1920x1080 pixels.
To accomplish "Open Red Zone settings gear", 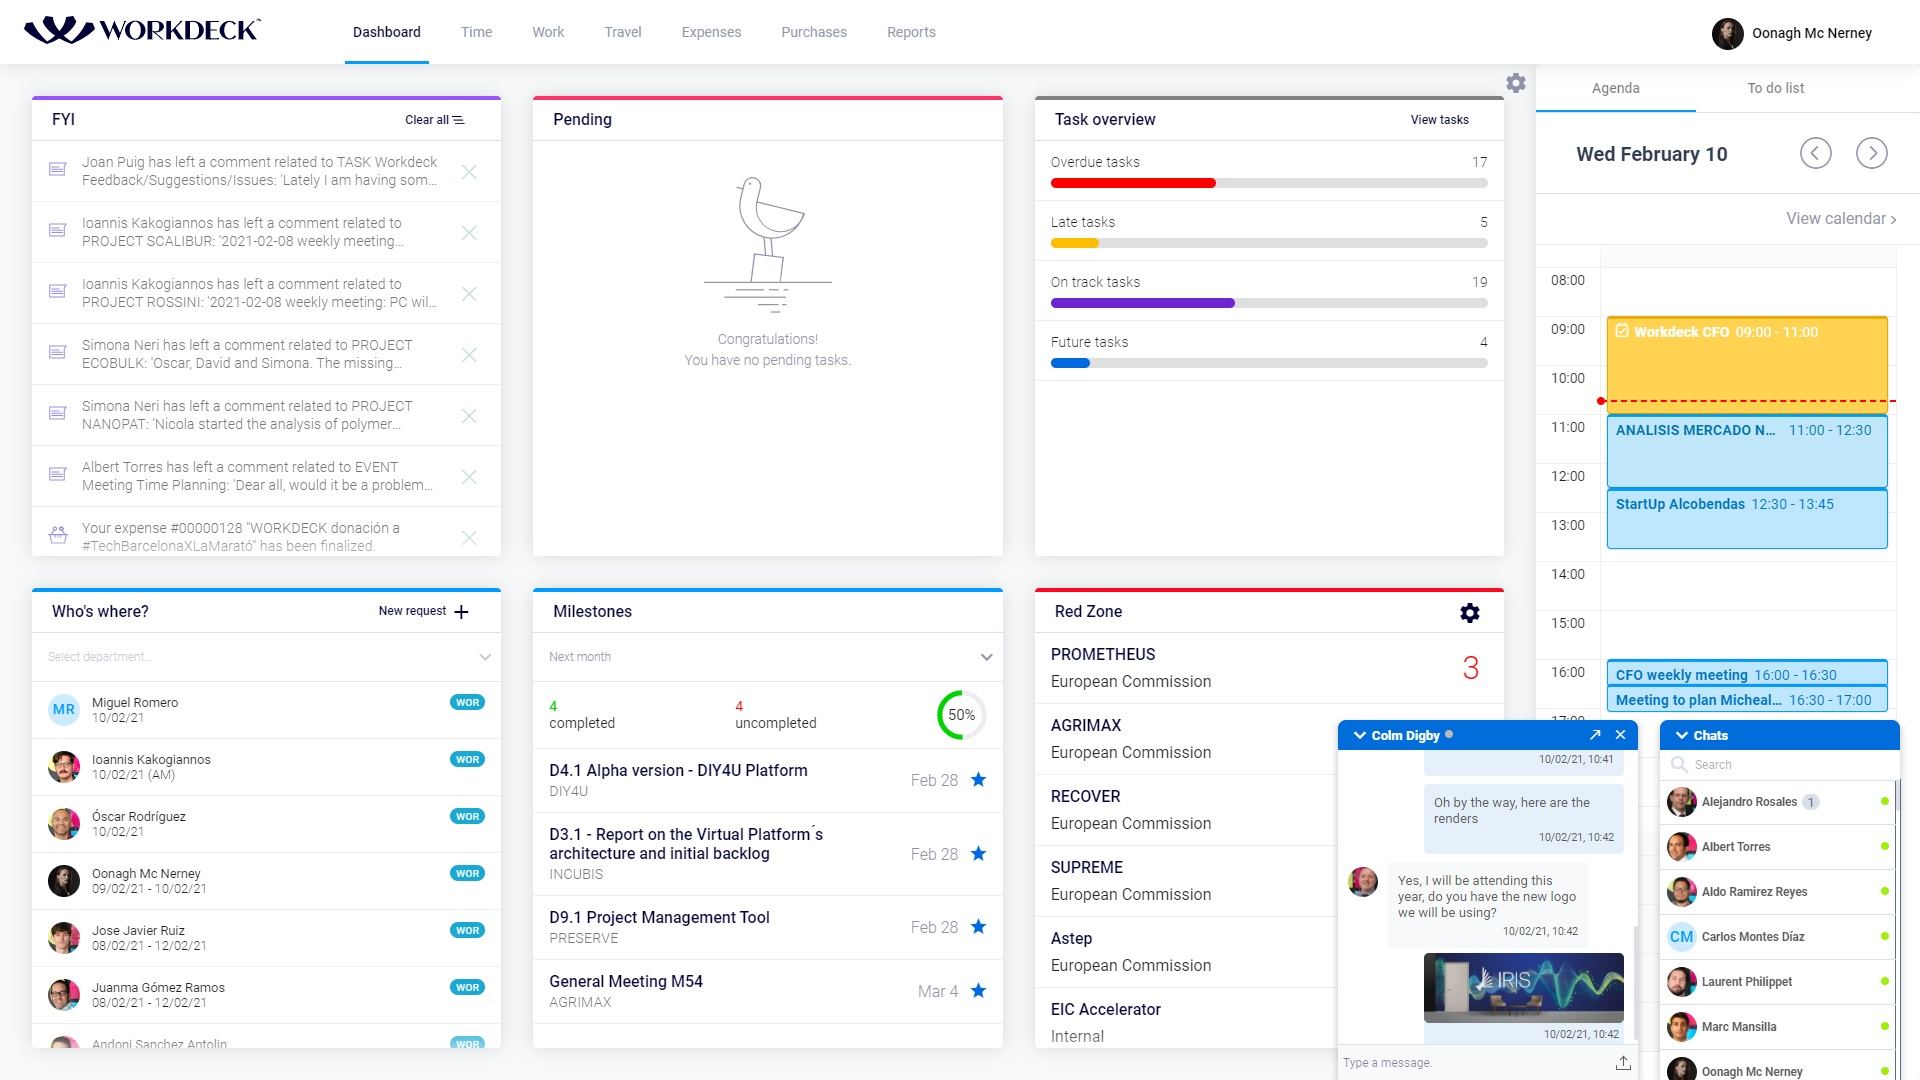I will click(x=1469, y=613).
